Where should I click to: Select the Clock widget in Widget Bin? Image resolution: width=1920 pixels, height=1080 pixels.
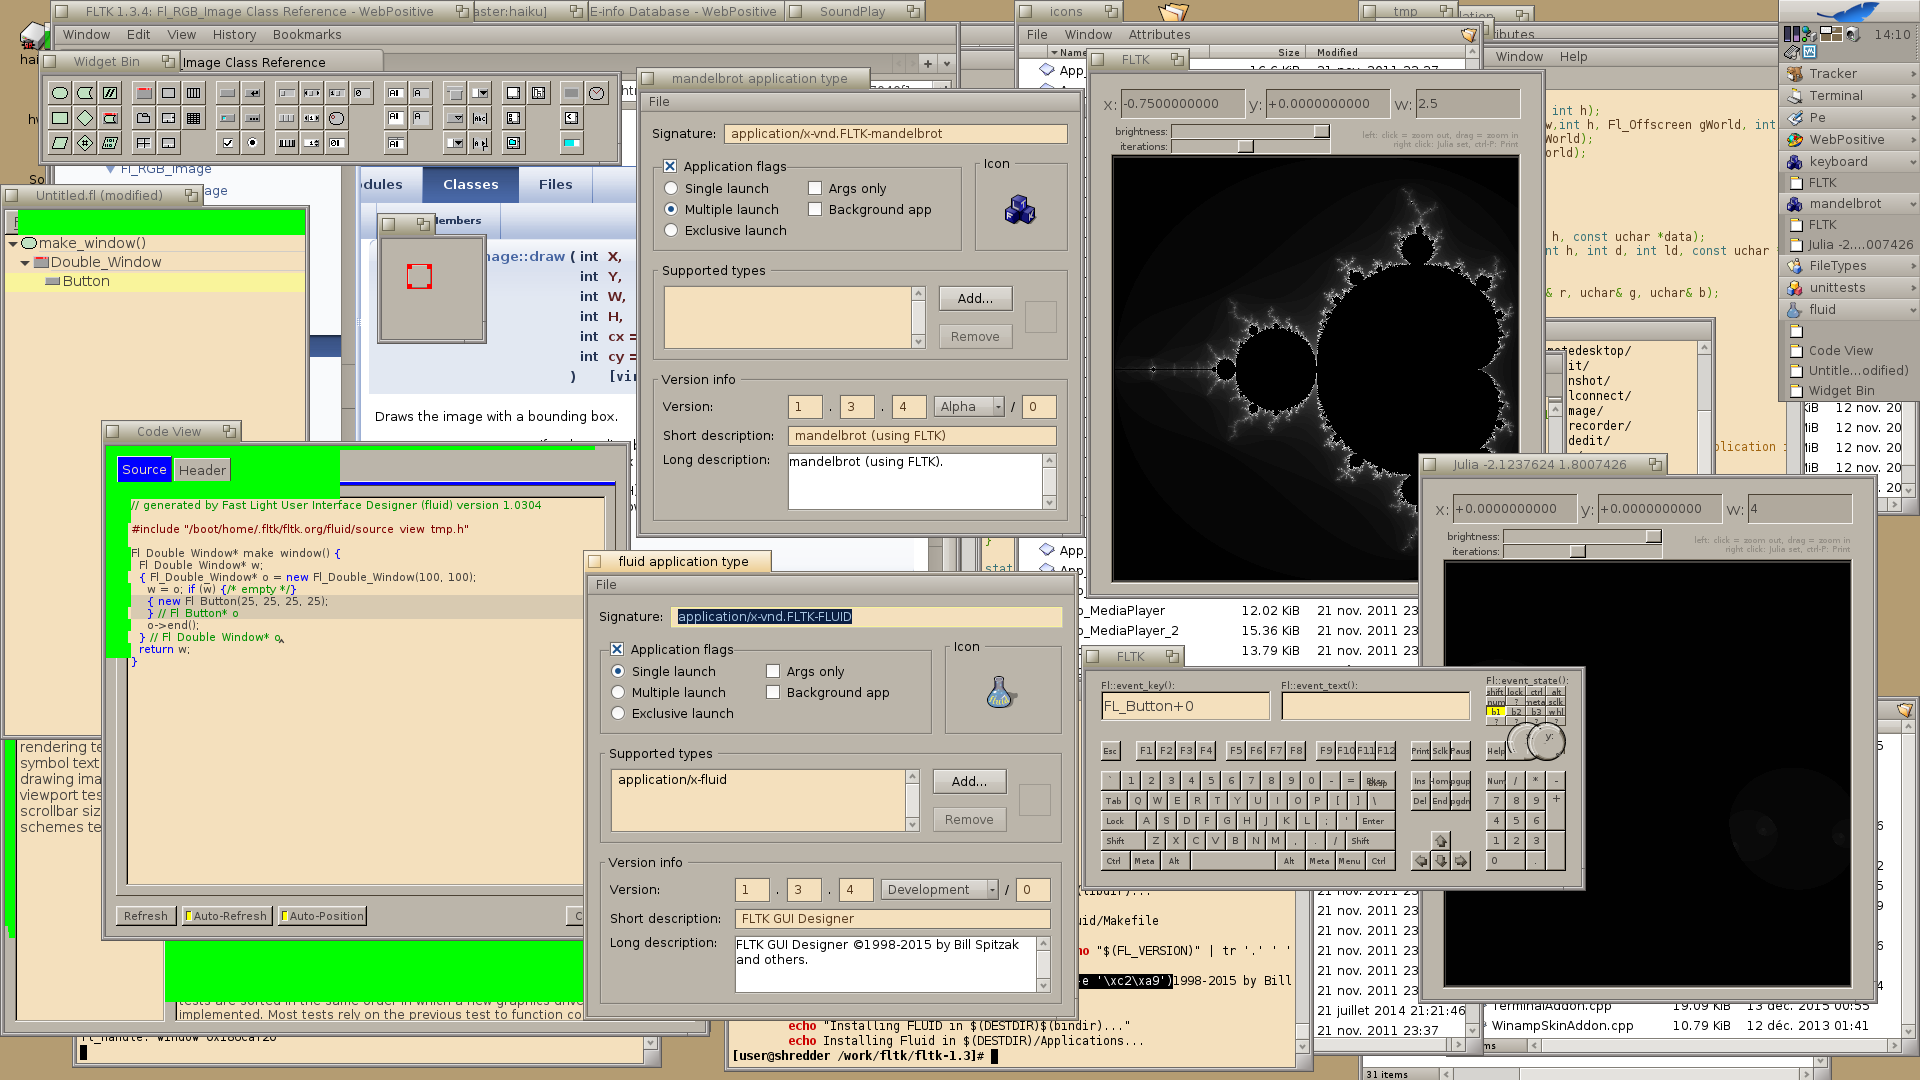click(596, 93)
